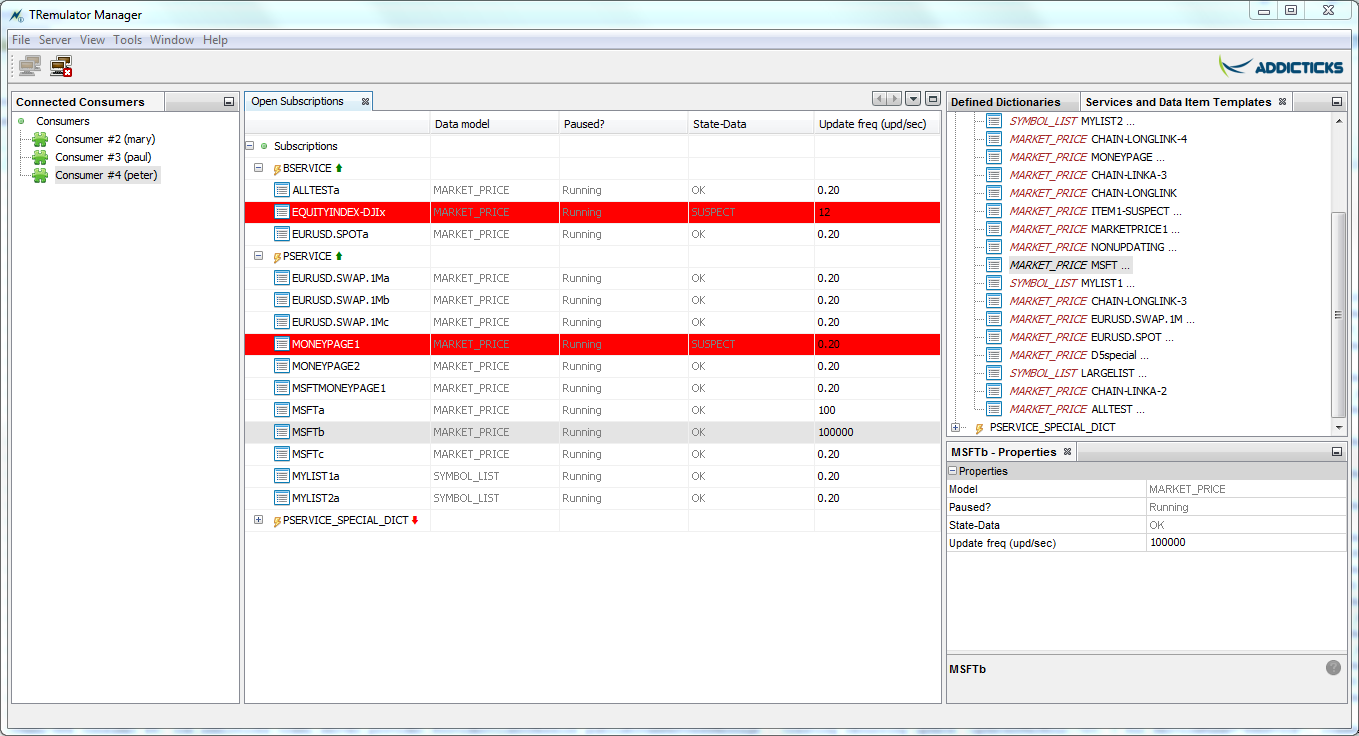1359x736 pixels.
Task: Click the MYLIST2 template icon
Action: (x=994, y=121)
